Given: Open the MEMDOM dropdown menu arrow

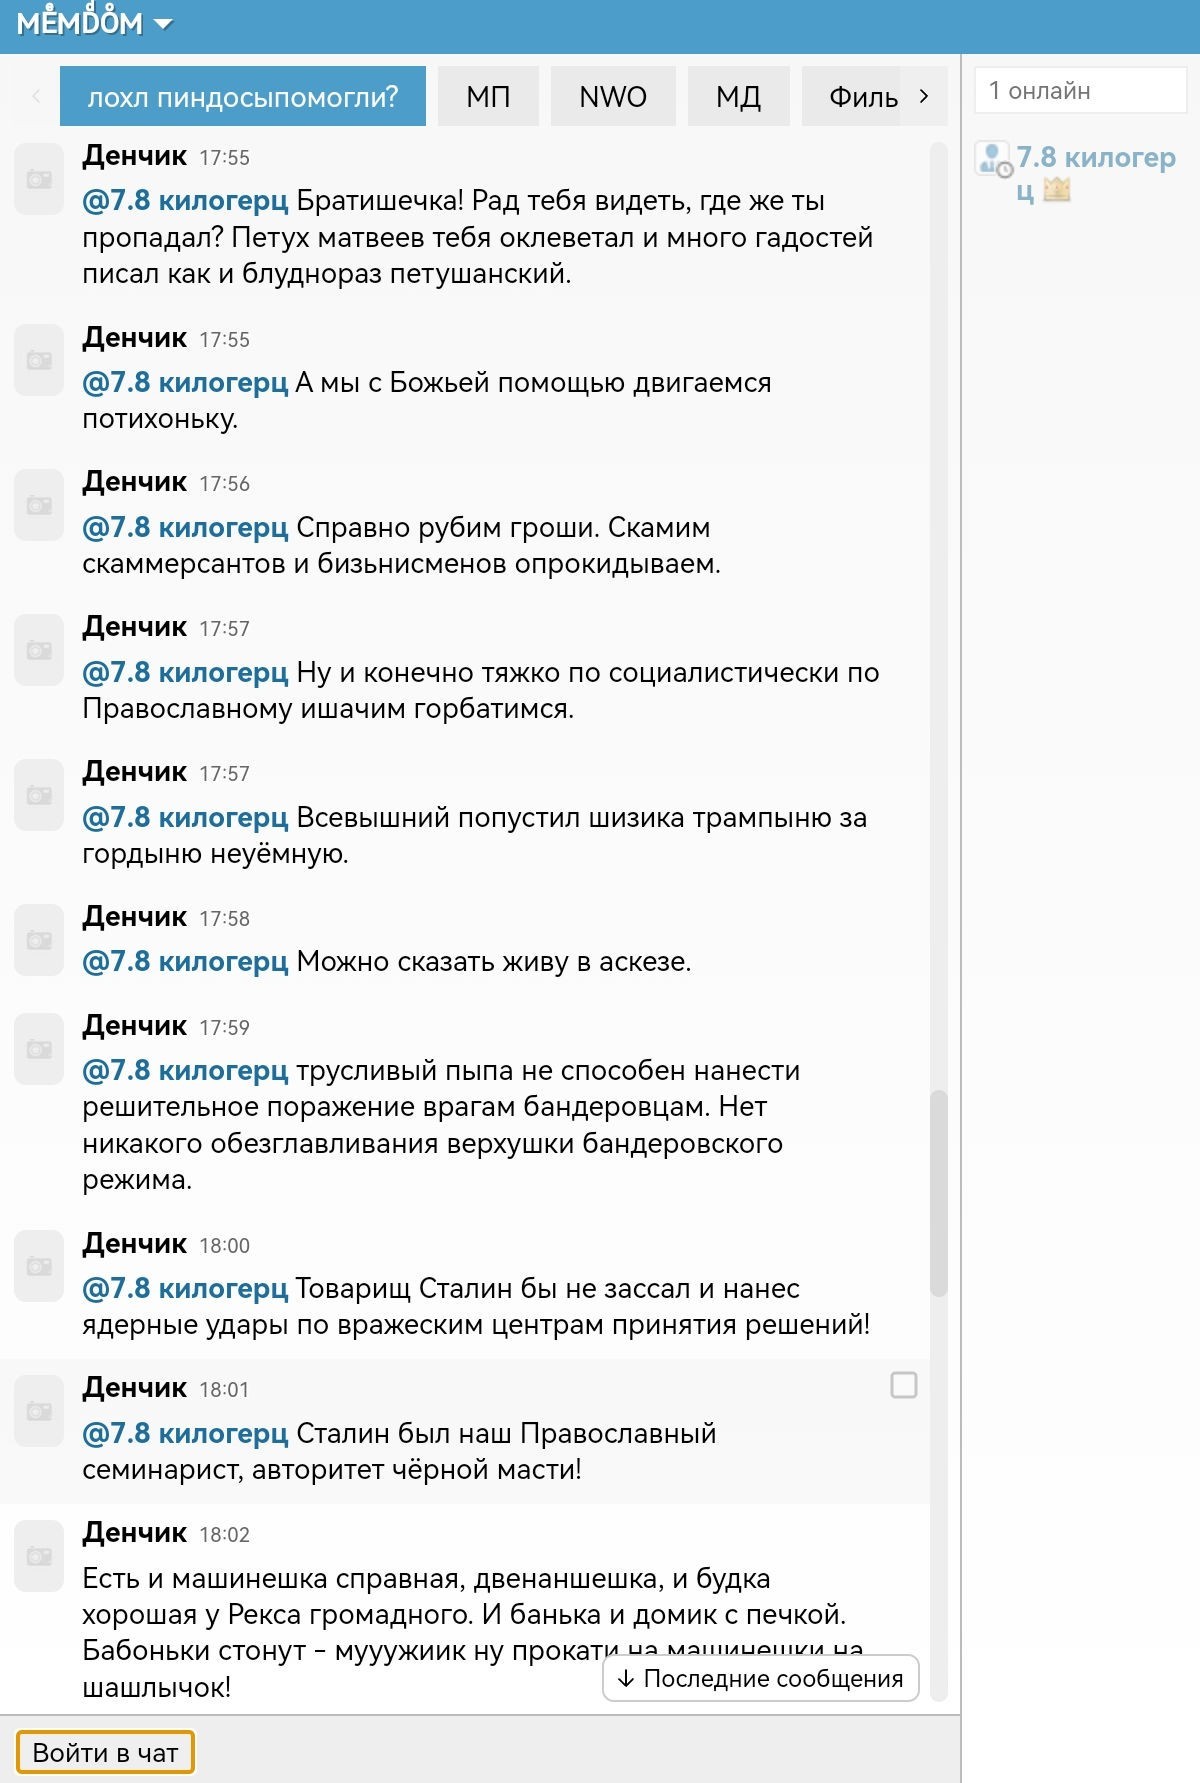Looking at the screenshot, I should click(163, 24).
